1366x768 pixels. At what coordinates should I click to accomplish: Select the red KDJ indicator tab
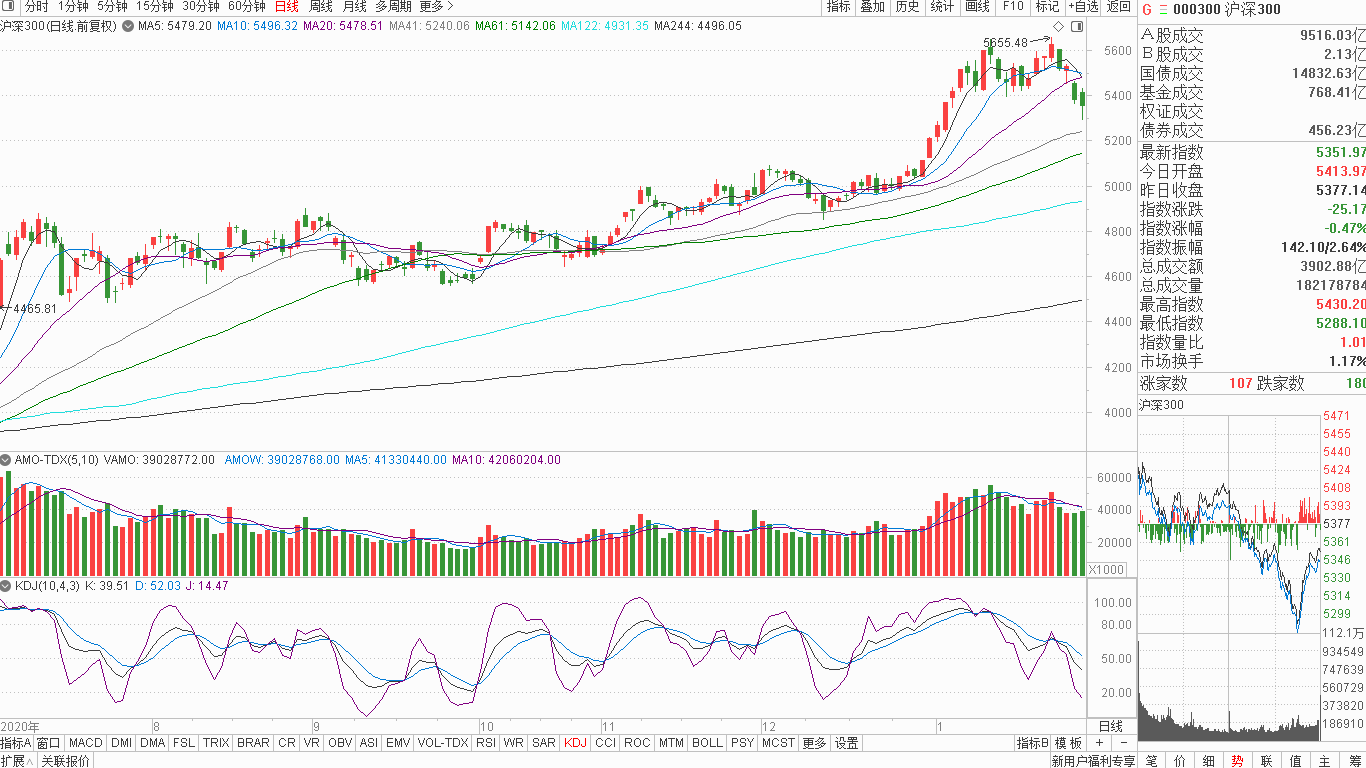(x=575, y=743)
